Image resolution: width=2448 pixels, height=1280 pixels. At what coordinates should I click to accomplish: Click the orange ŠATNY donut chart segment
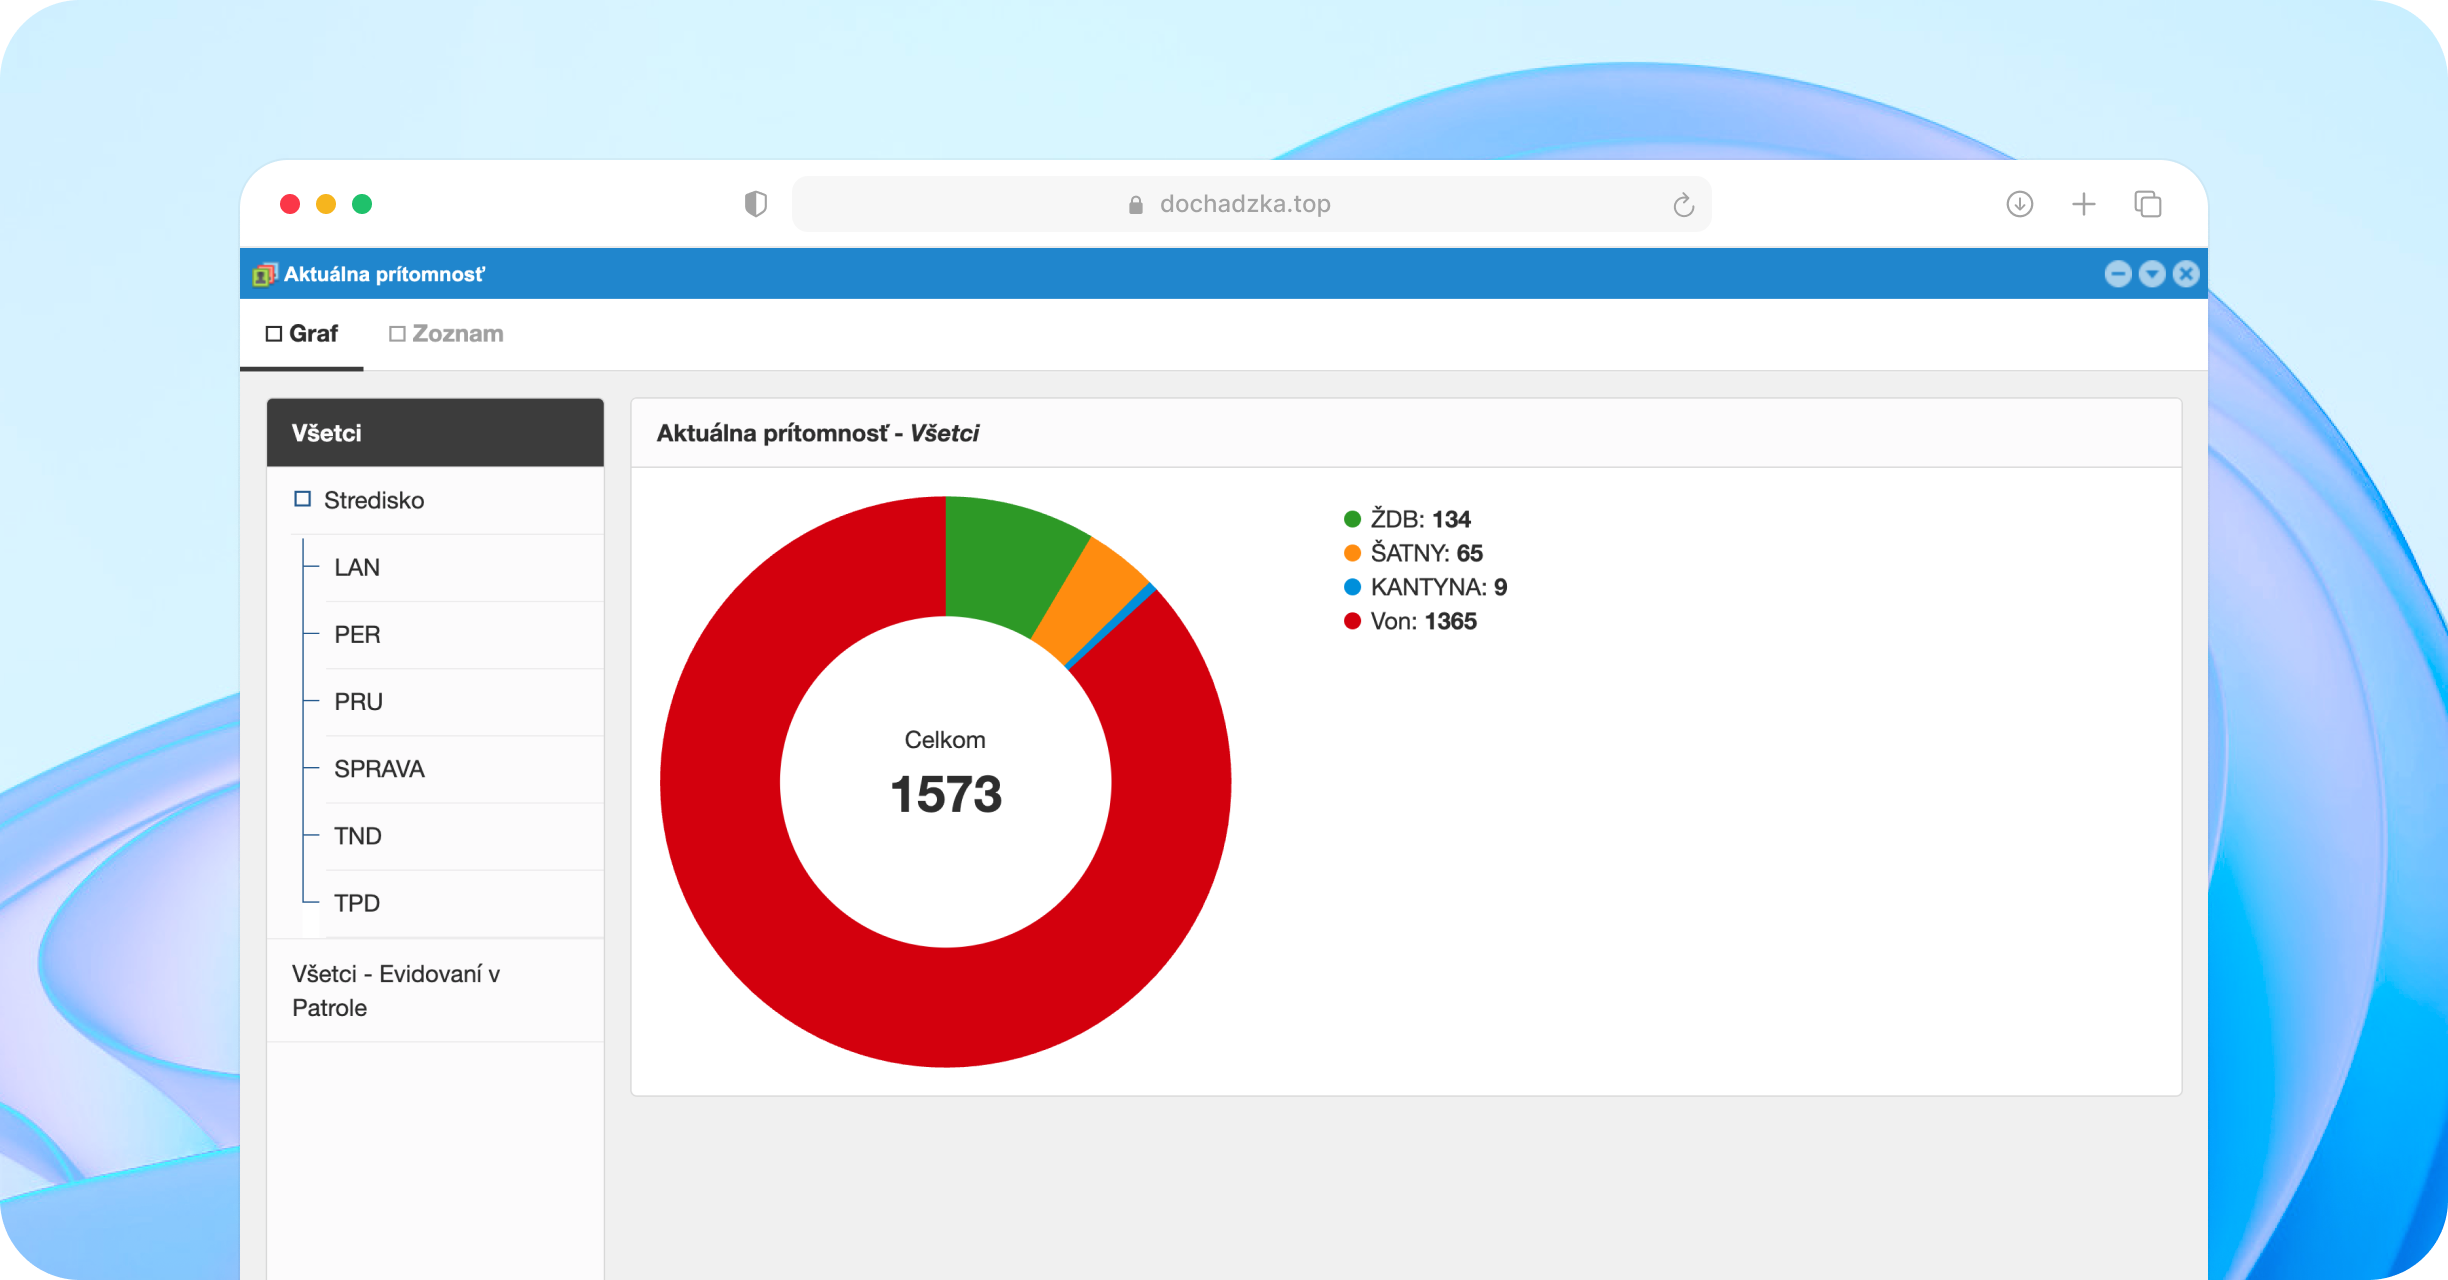pyautogui.click(x=1091, y=602)
